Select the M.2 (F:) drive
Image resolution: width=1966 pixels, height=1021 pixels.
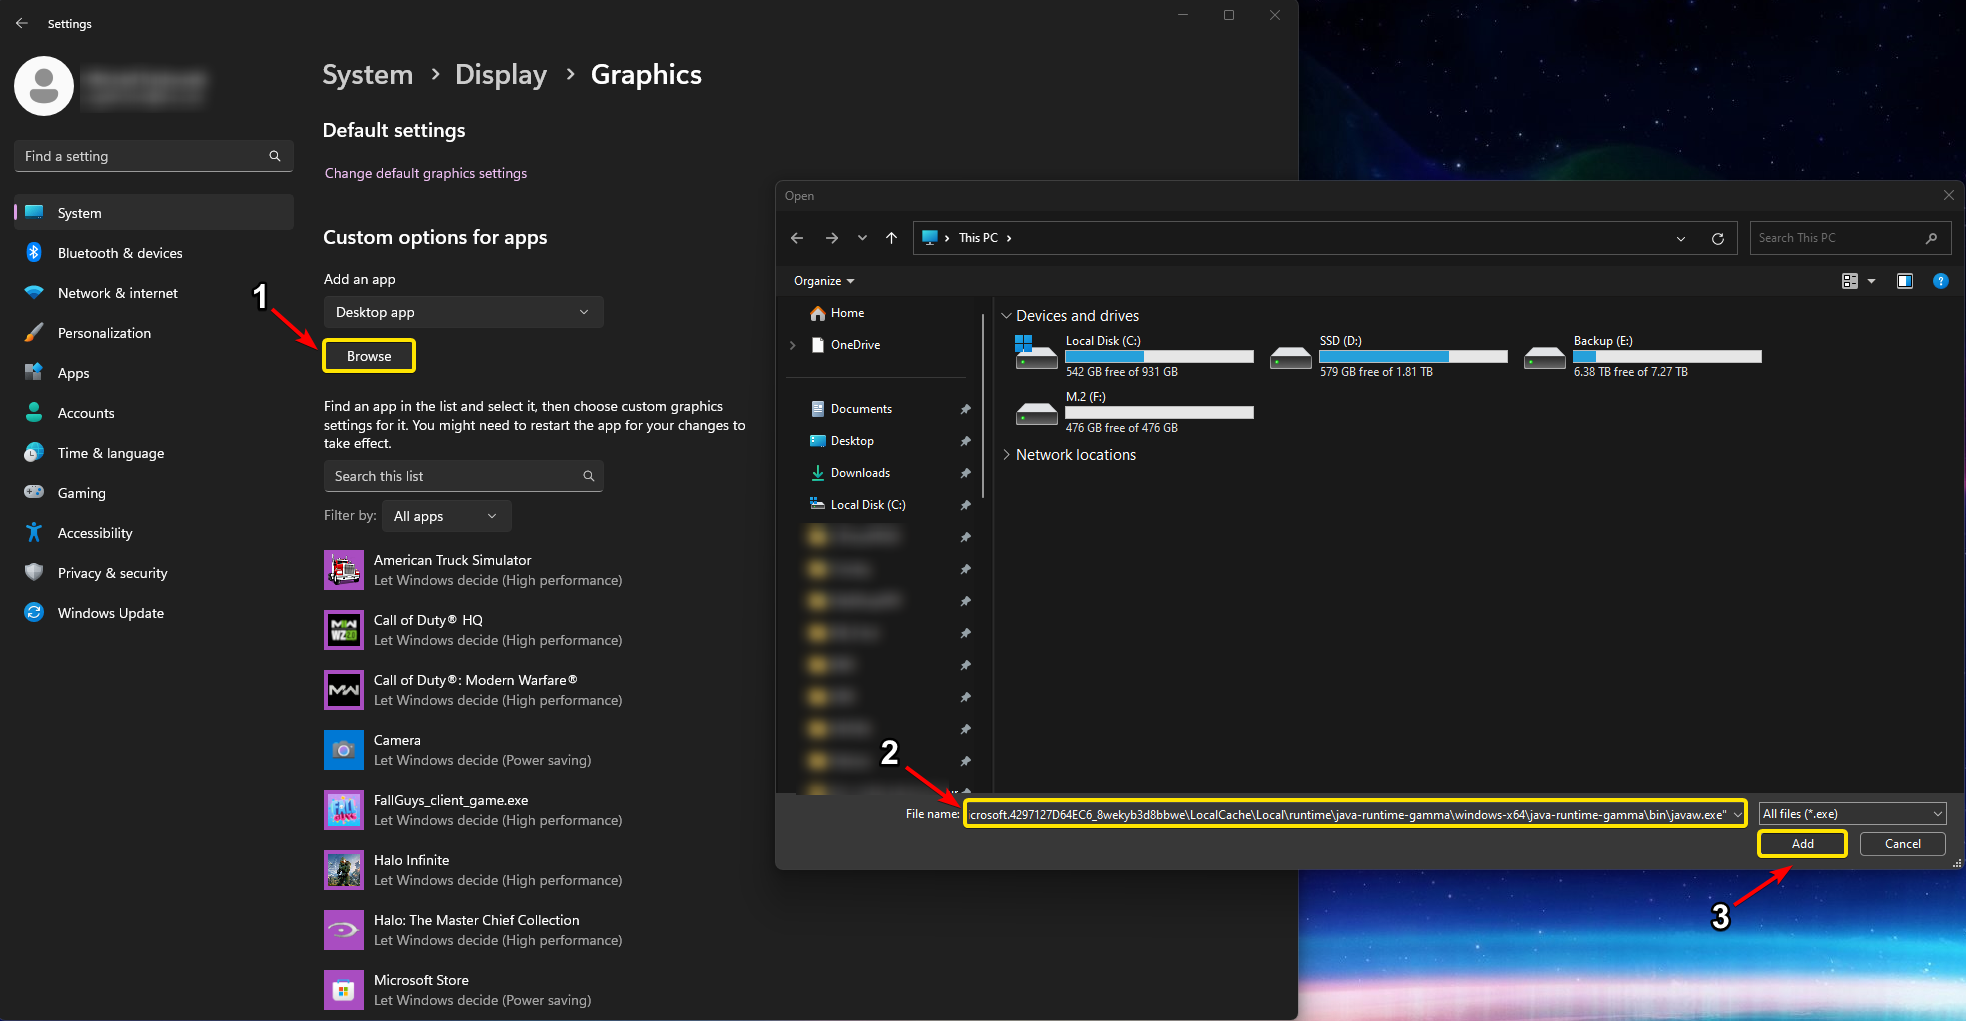coord(1134,412)
